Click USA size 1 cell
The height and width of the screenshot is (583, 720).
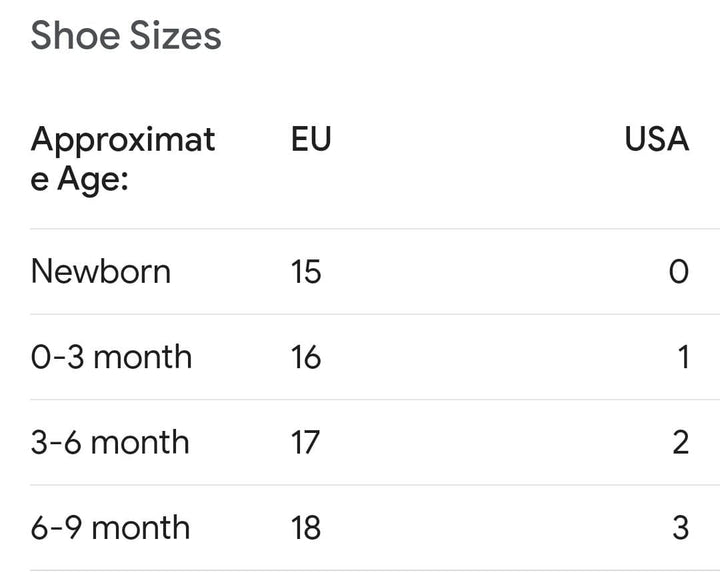683,357
